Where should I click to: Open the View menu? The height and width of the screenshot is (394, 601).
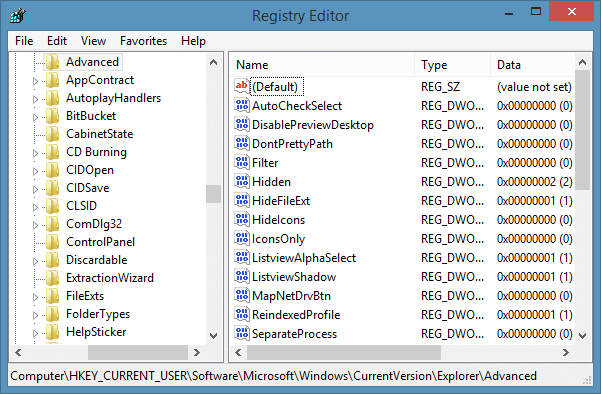(93, 41)
